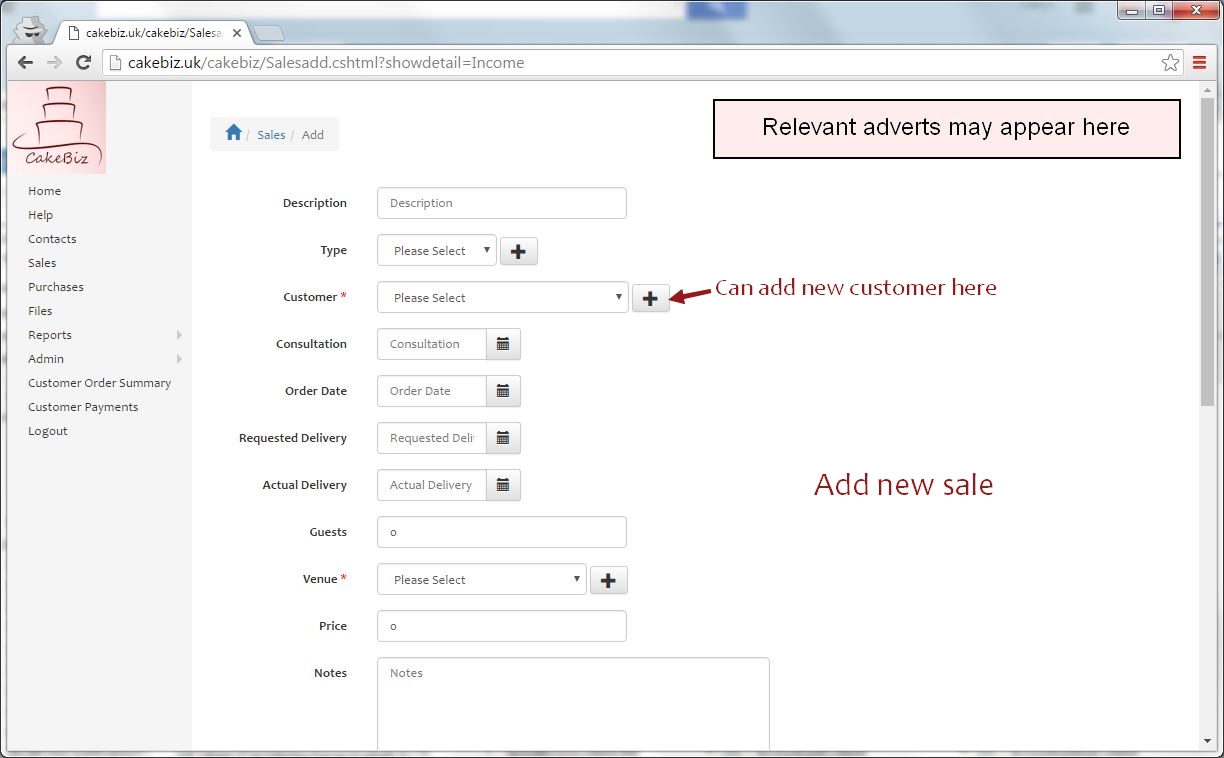Image resolution: width=1224 pixels, height=758 pixels.
Task: Click the Description text field
Action: (501, 203)
